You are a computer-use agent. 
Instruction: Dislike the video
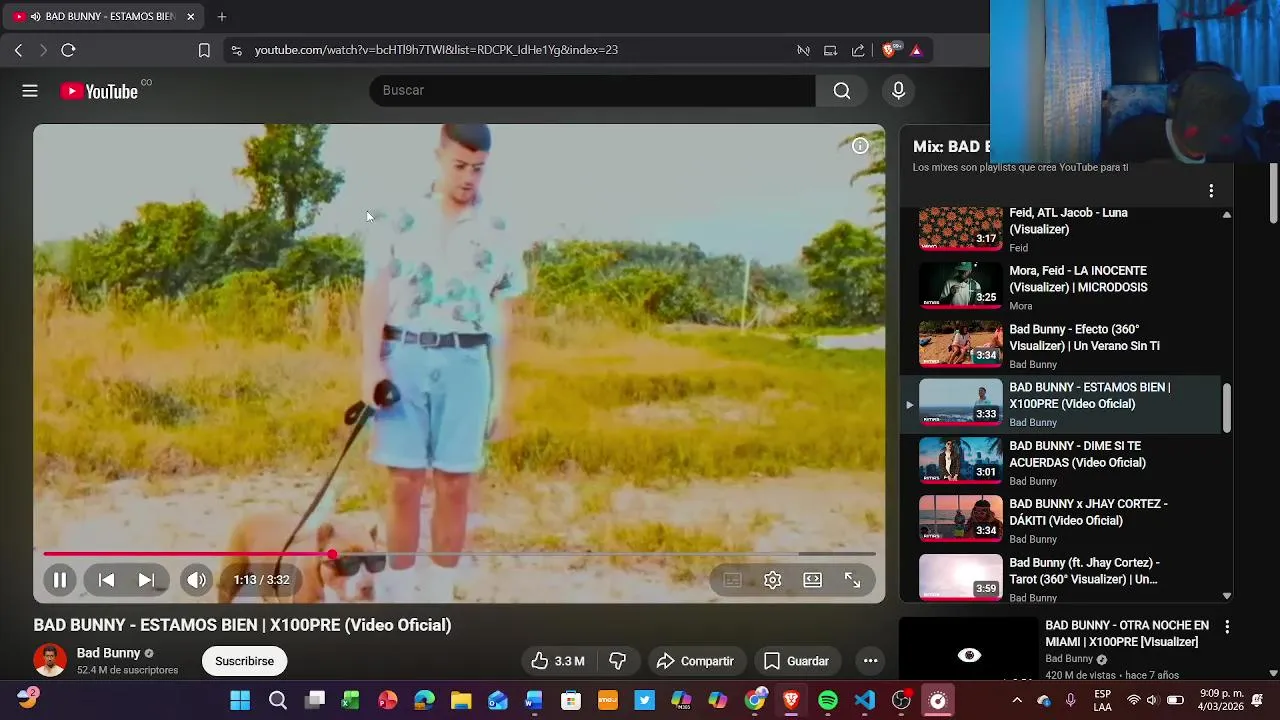click(x=618, y=661)
